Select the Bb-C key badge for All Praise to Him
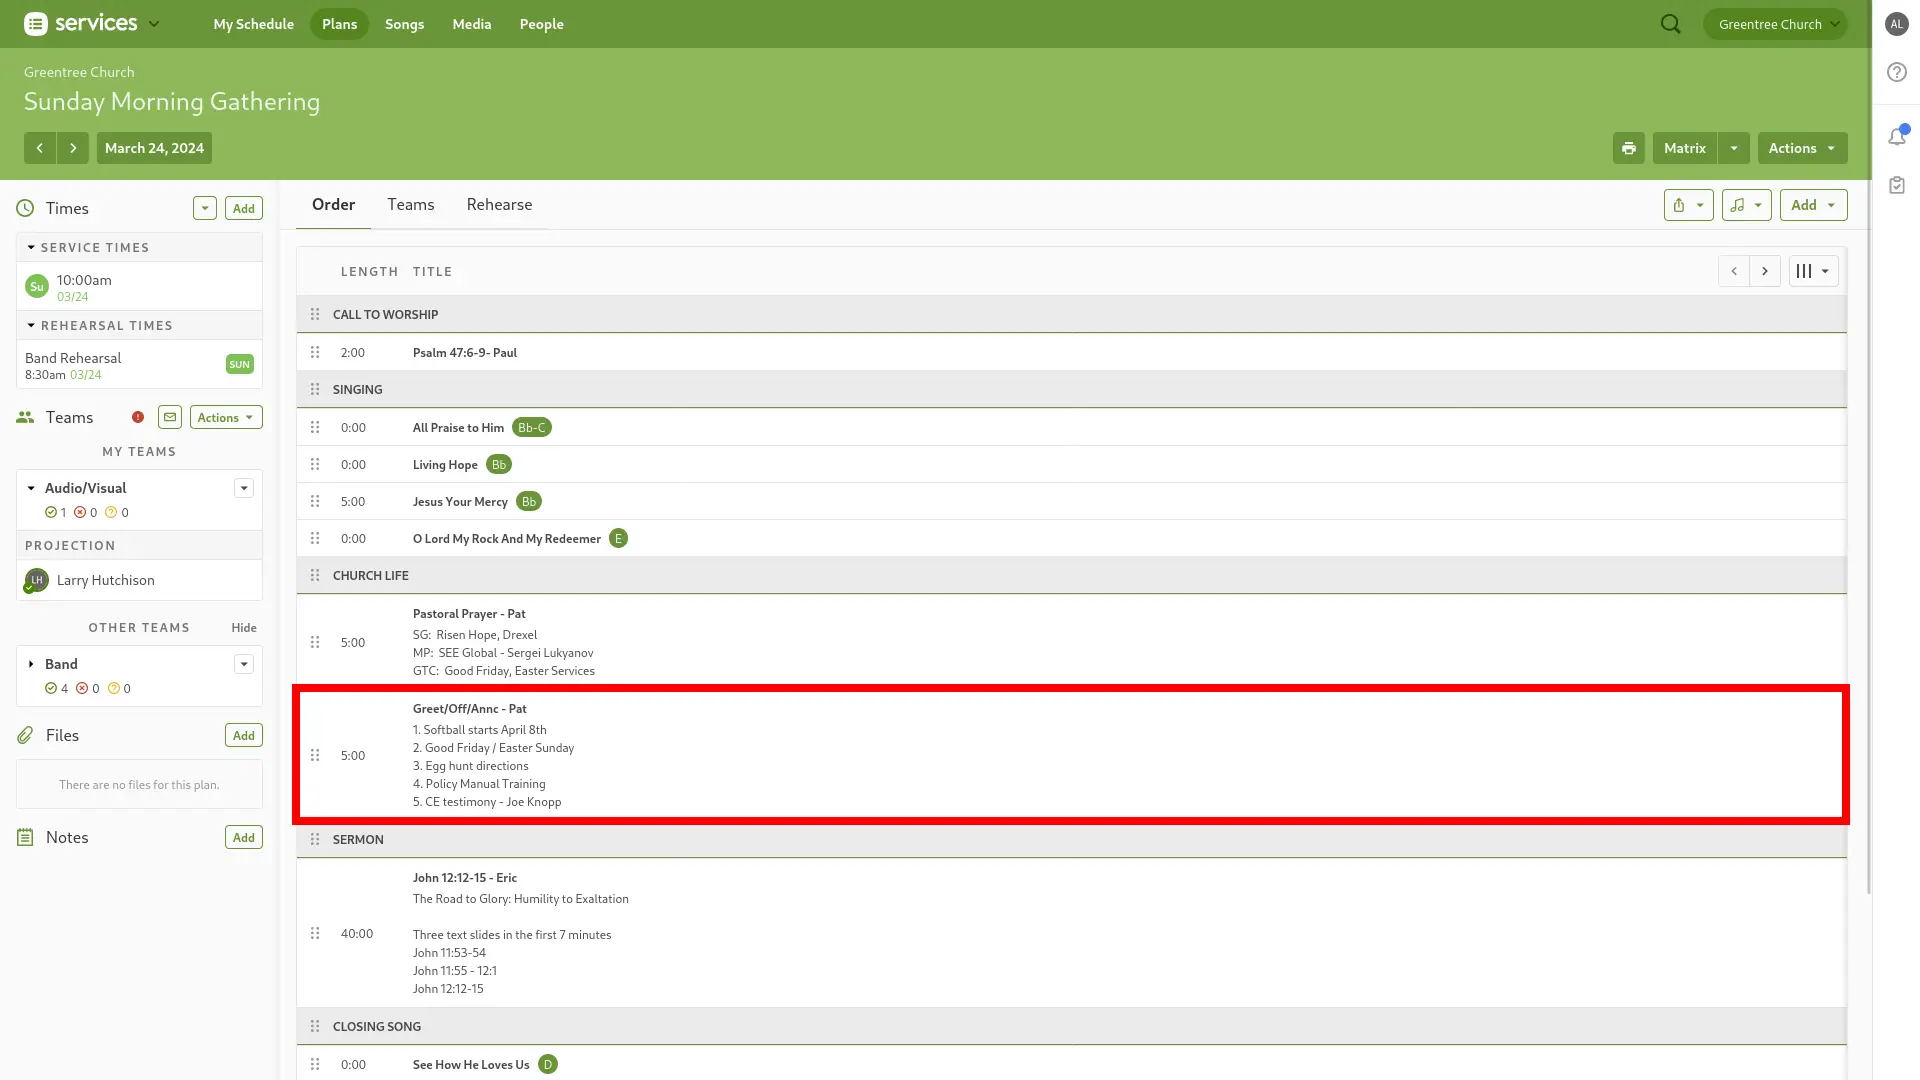Screen dimensions: 1920x1080 pyautogui.click(x=531, y=427)
